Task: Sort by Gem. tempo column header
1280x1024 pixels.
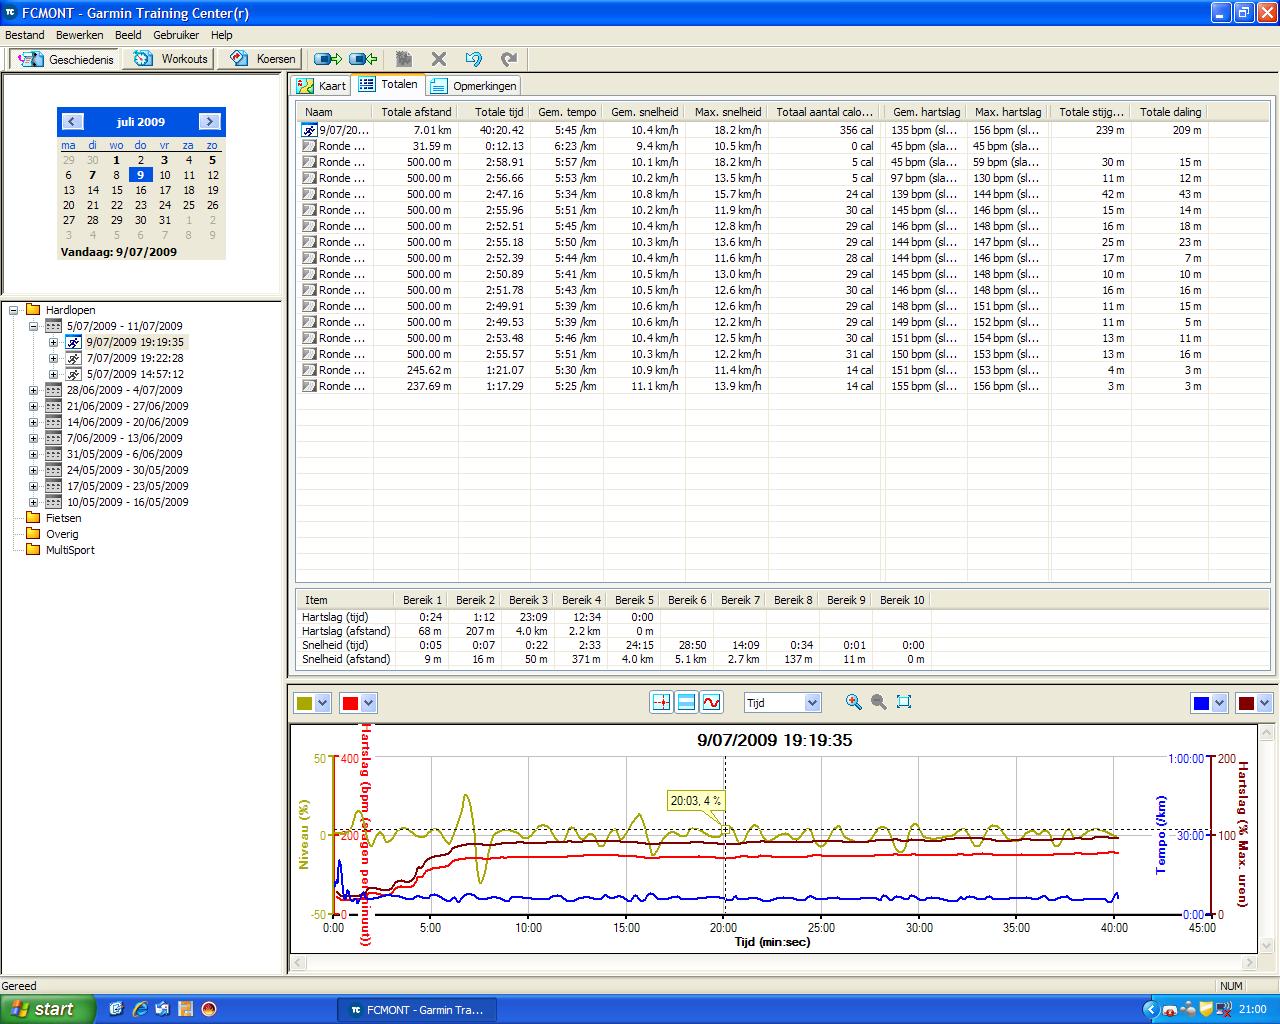Action: (x=567, y=112)
